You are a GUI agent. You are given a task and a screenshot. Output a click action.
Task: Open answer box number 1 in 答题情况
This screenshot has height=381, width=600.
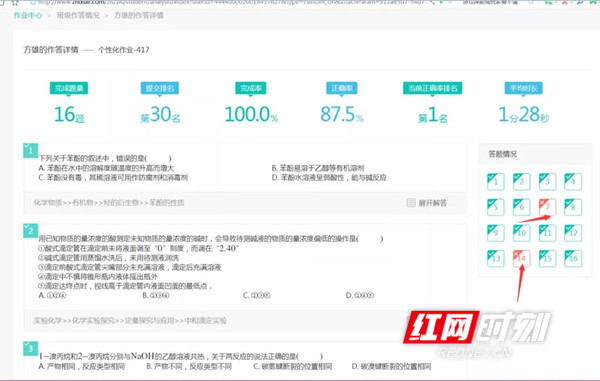(496, 181)
